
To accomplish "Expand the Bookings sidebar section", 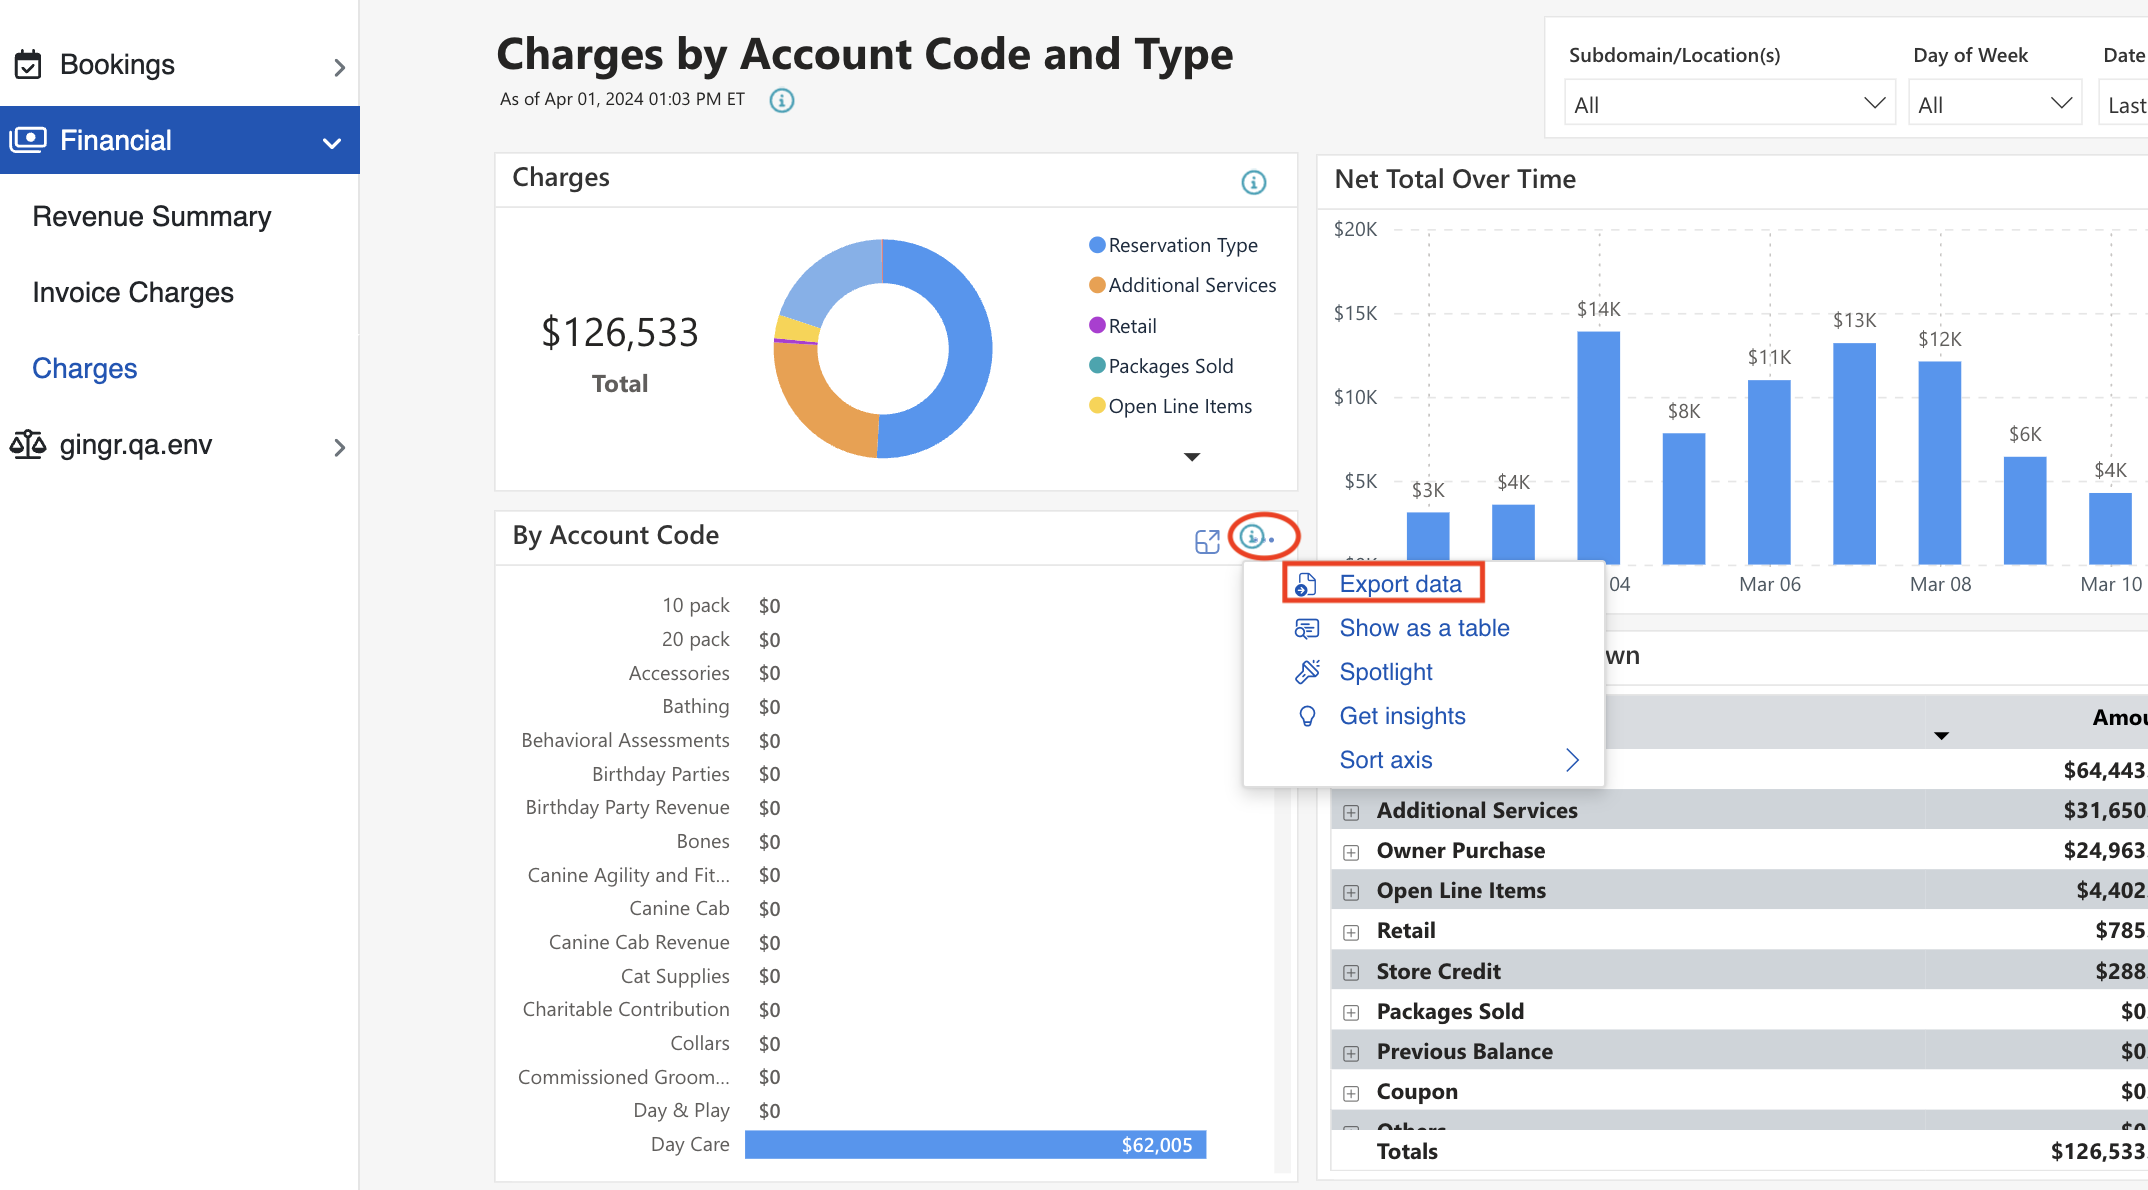I will point(339,67).
